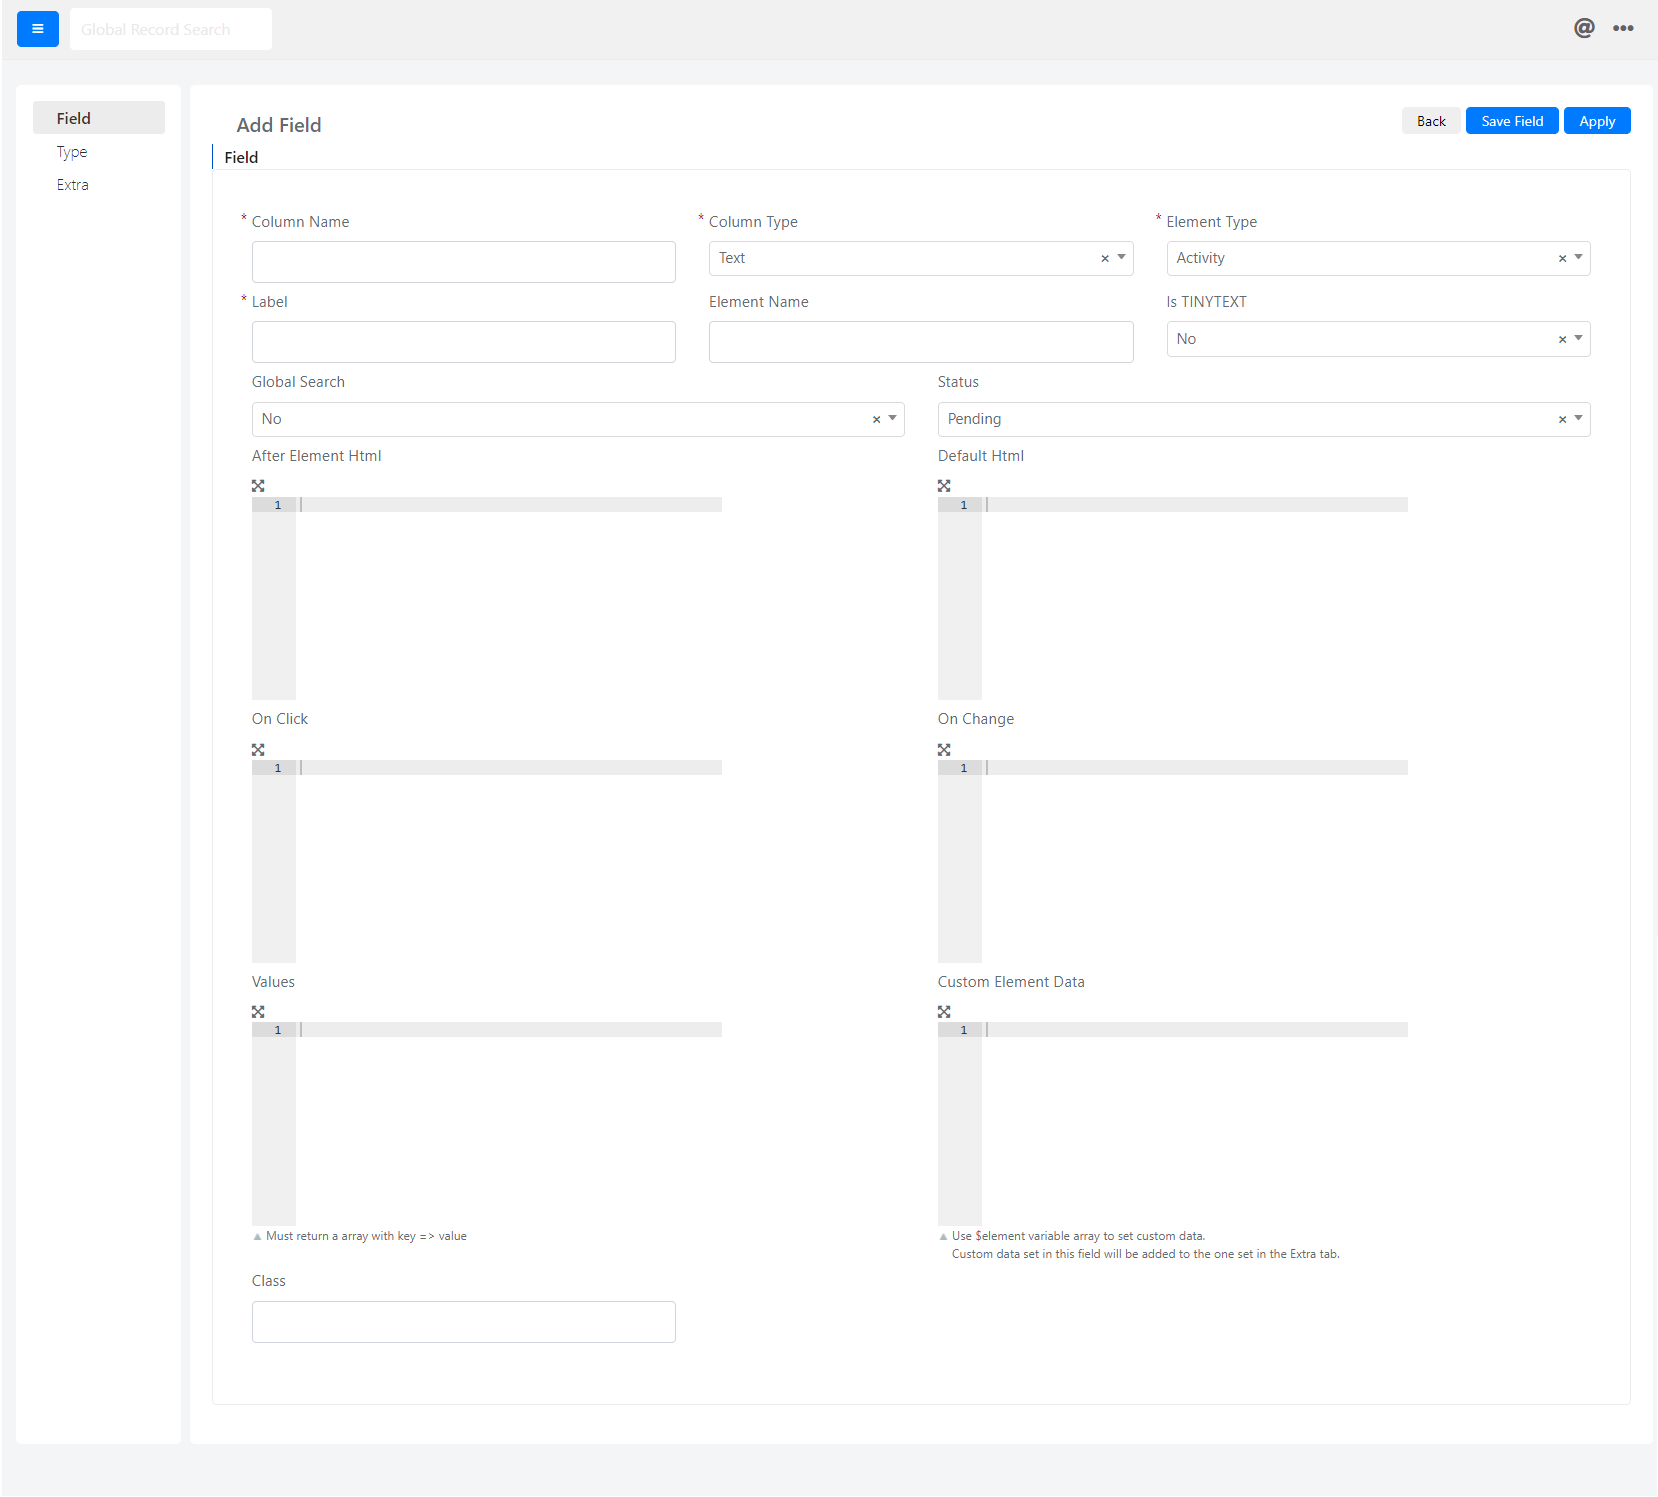This screenshot has width=1658, height=1497.
Task: Click the Back button
Action: [1431, 121]
